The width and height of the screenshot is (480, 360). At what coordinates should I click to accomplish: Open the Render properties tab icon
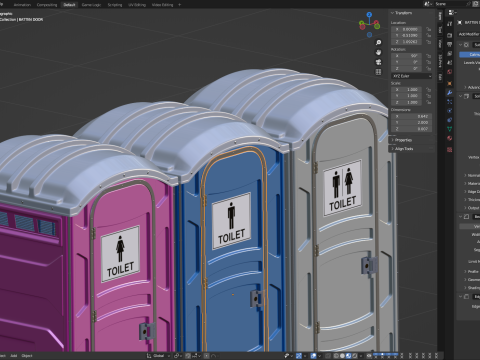click(x=450, y=35)
